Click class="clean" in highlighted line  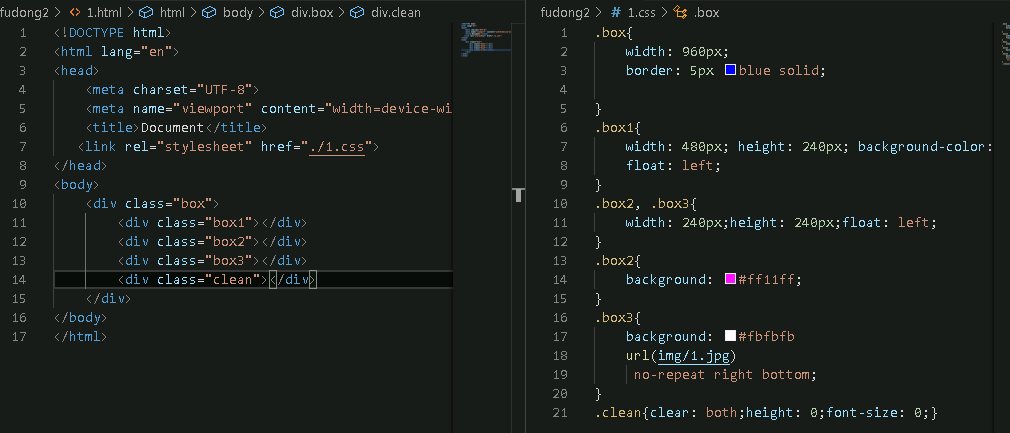point(208,280)
